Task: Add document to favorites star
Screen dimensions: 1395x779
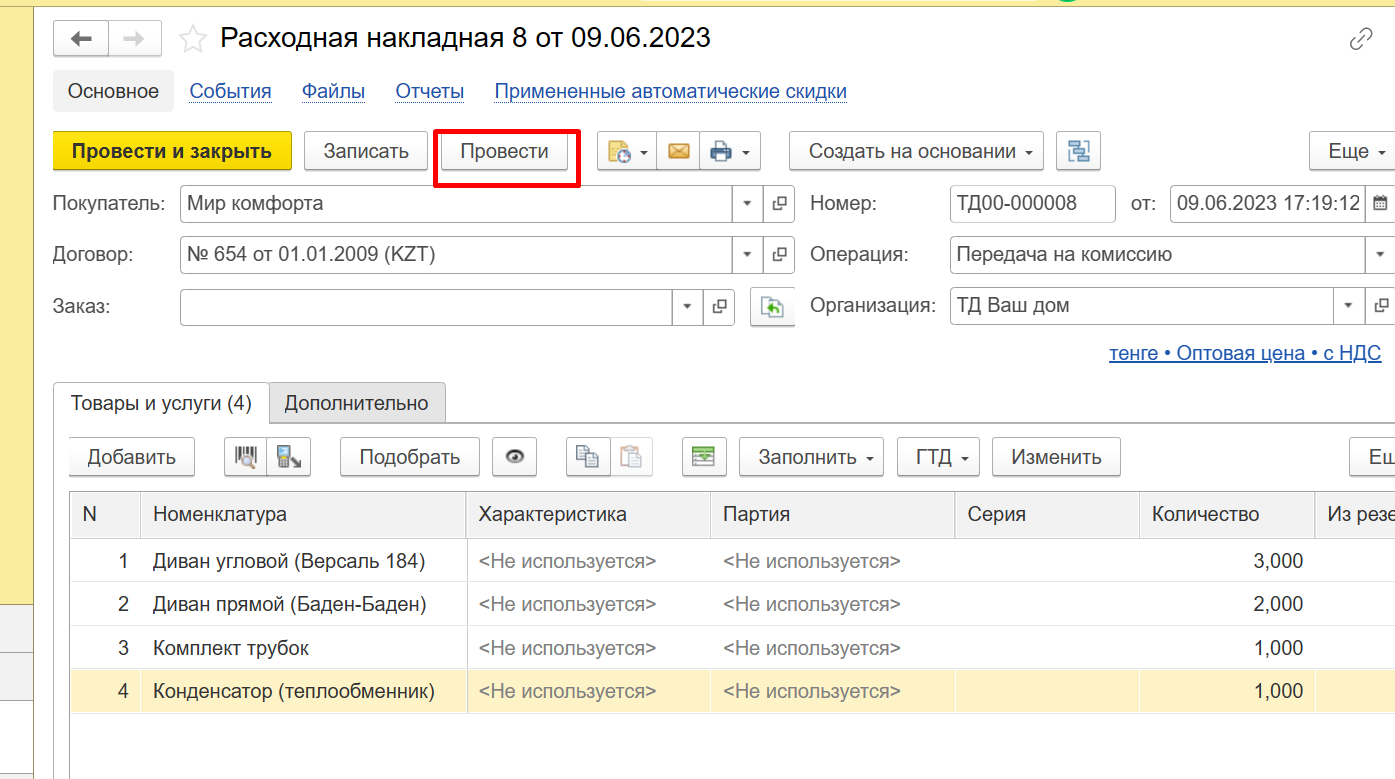Action: click(x=192, y=39)
